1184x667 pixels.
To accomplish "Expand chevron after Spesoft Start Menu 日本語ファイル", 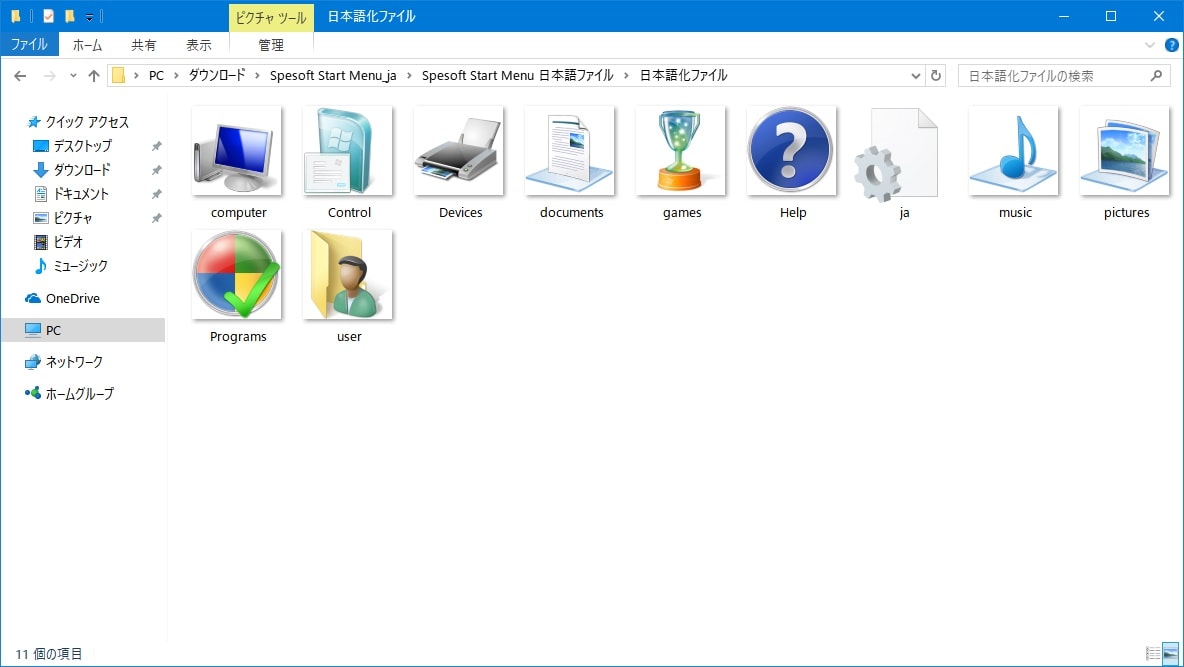I will pos(626,76).
